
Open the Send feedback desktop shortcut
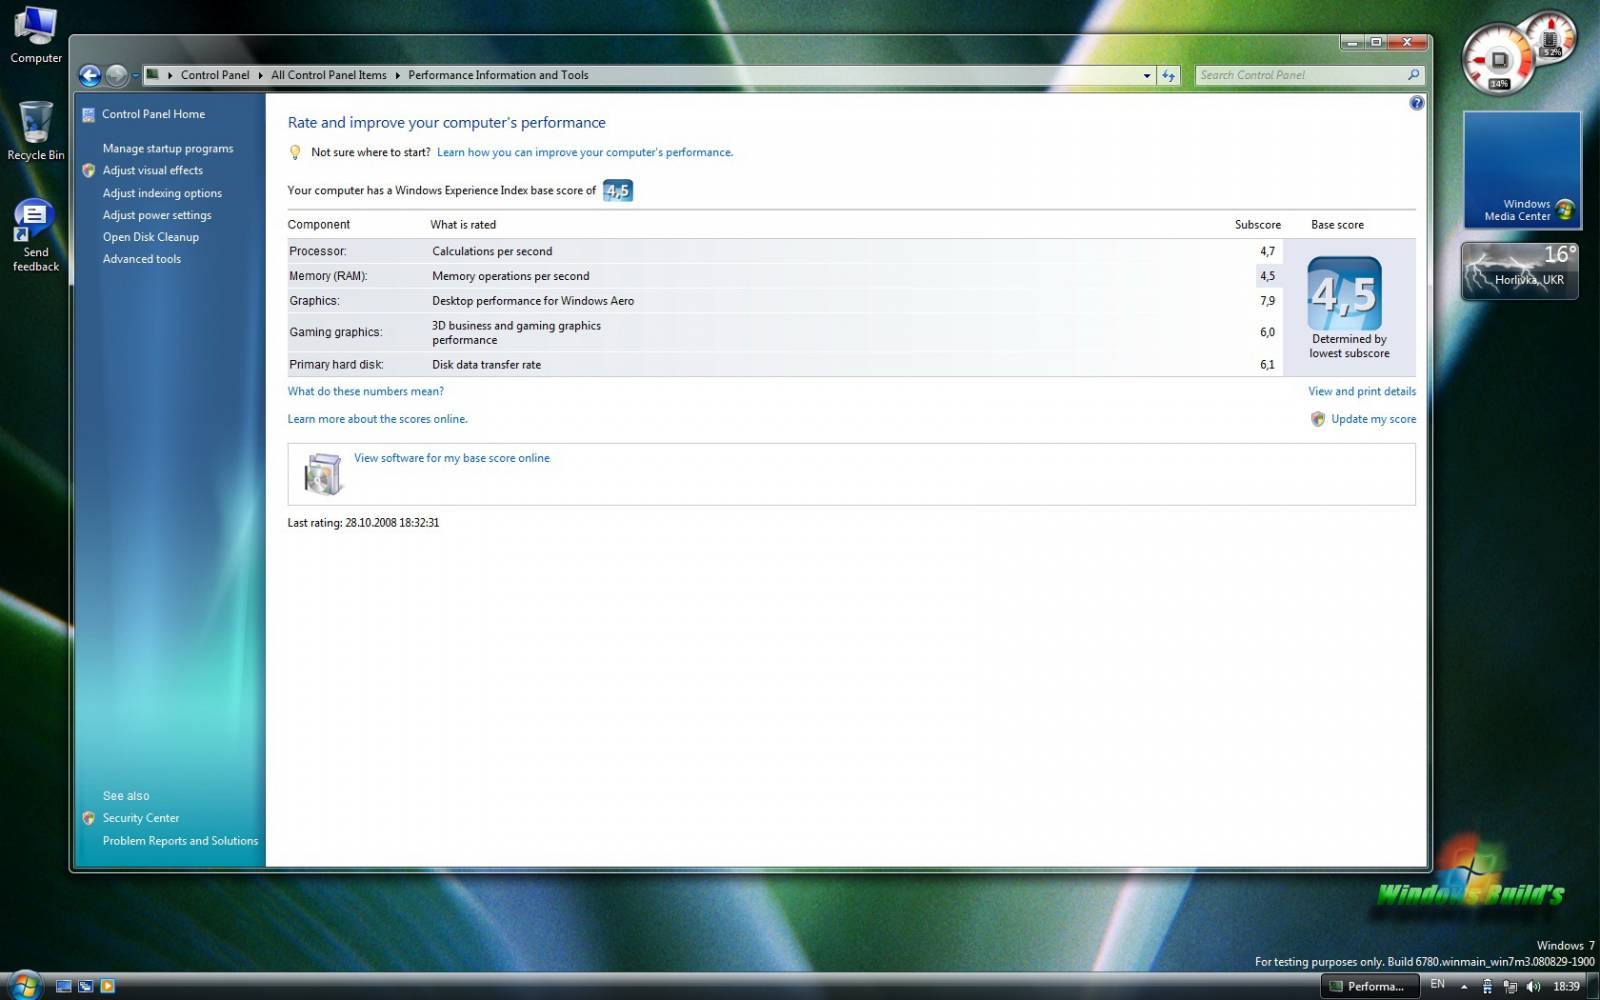click(36, 236)
